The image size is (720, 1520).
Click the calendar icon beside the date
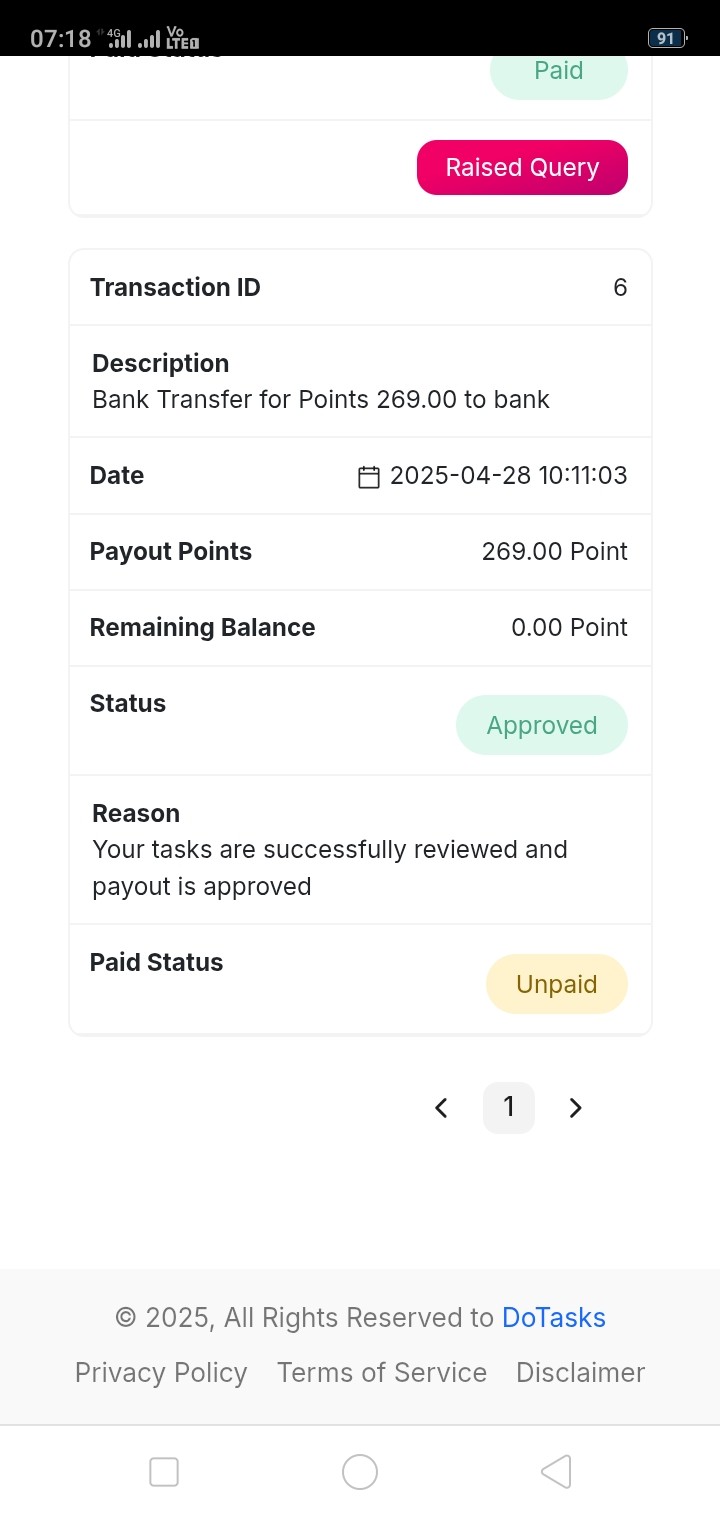click(x=369, y=477)
